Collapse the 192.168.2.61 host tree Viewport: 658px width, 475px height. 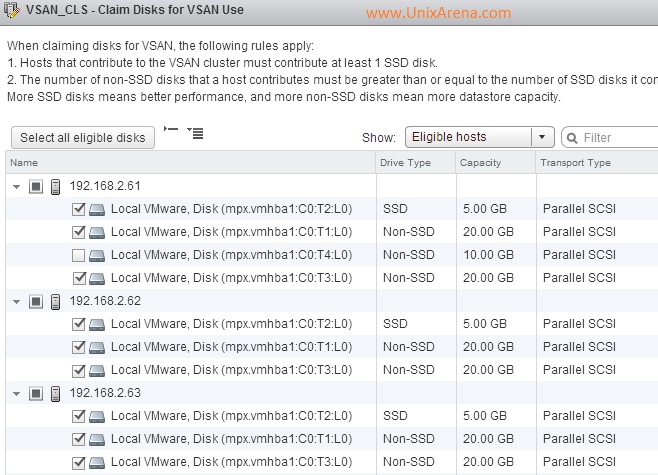coord(16,187)
